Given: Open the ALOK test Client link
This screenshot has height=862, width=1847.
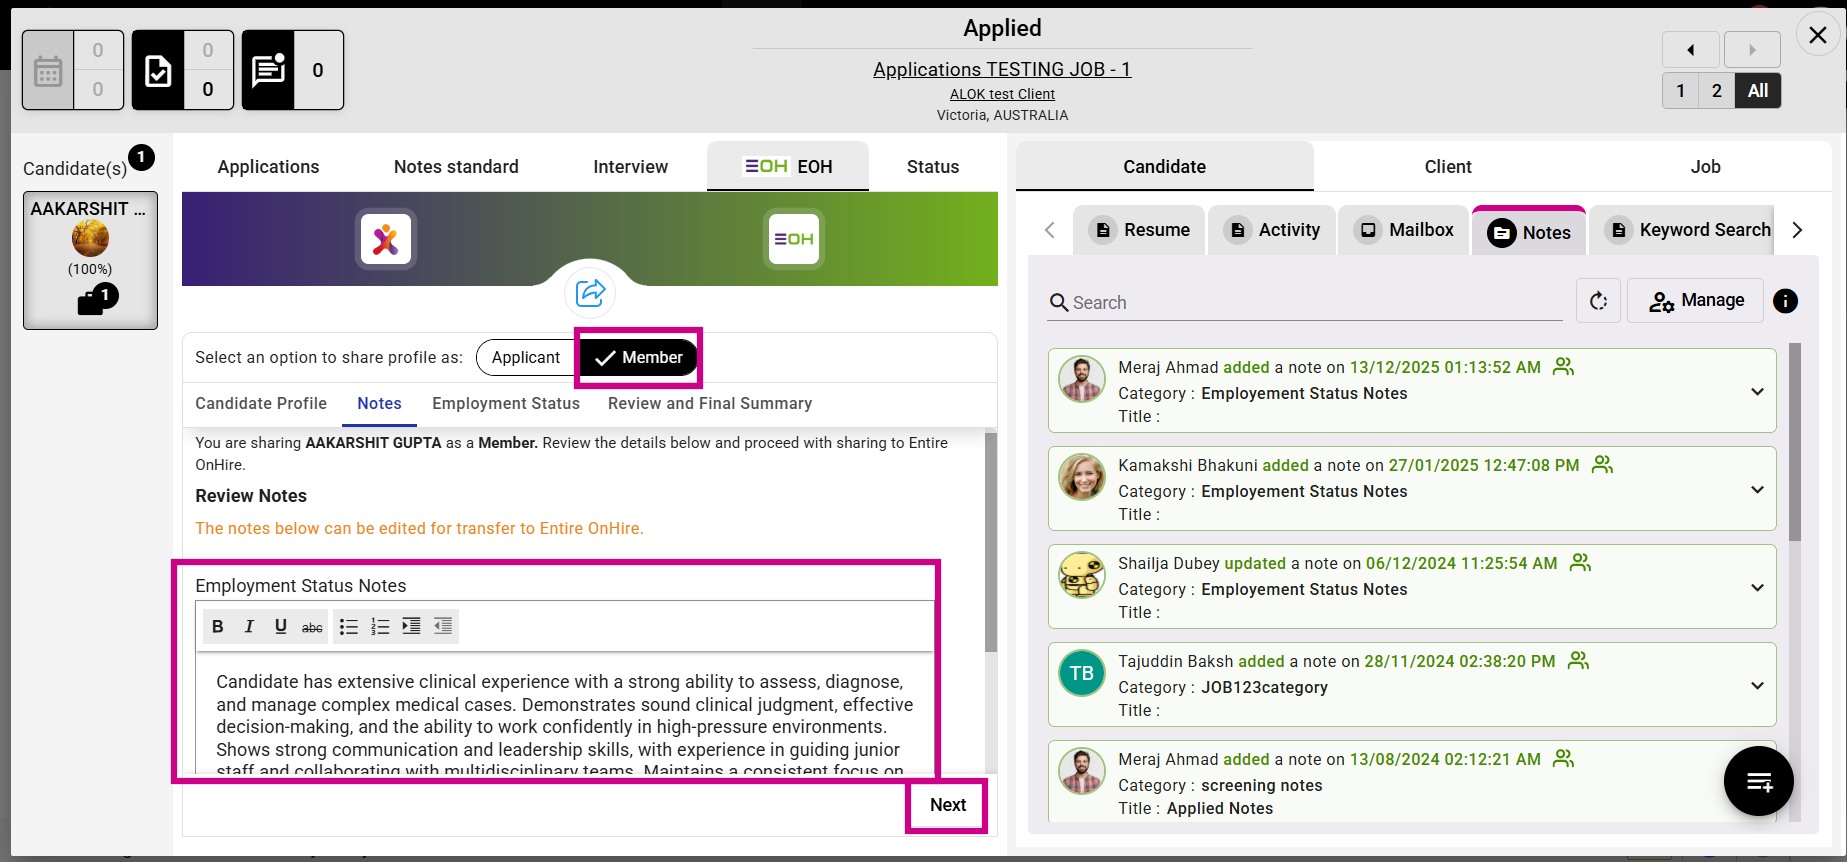Looking at the screenshot, I should 1002,94.
